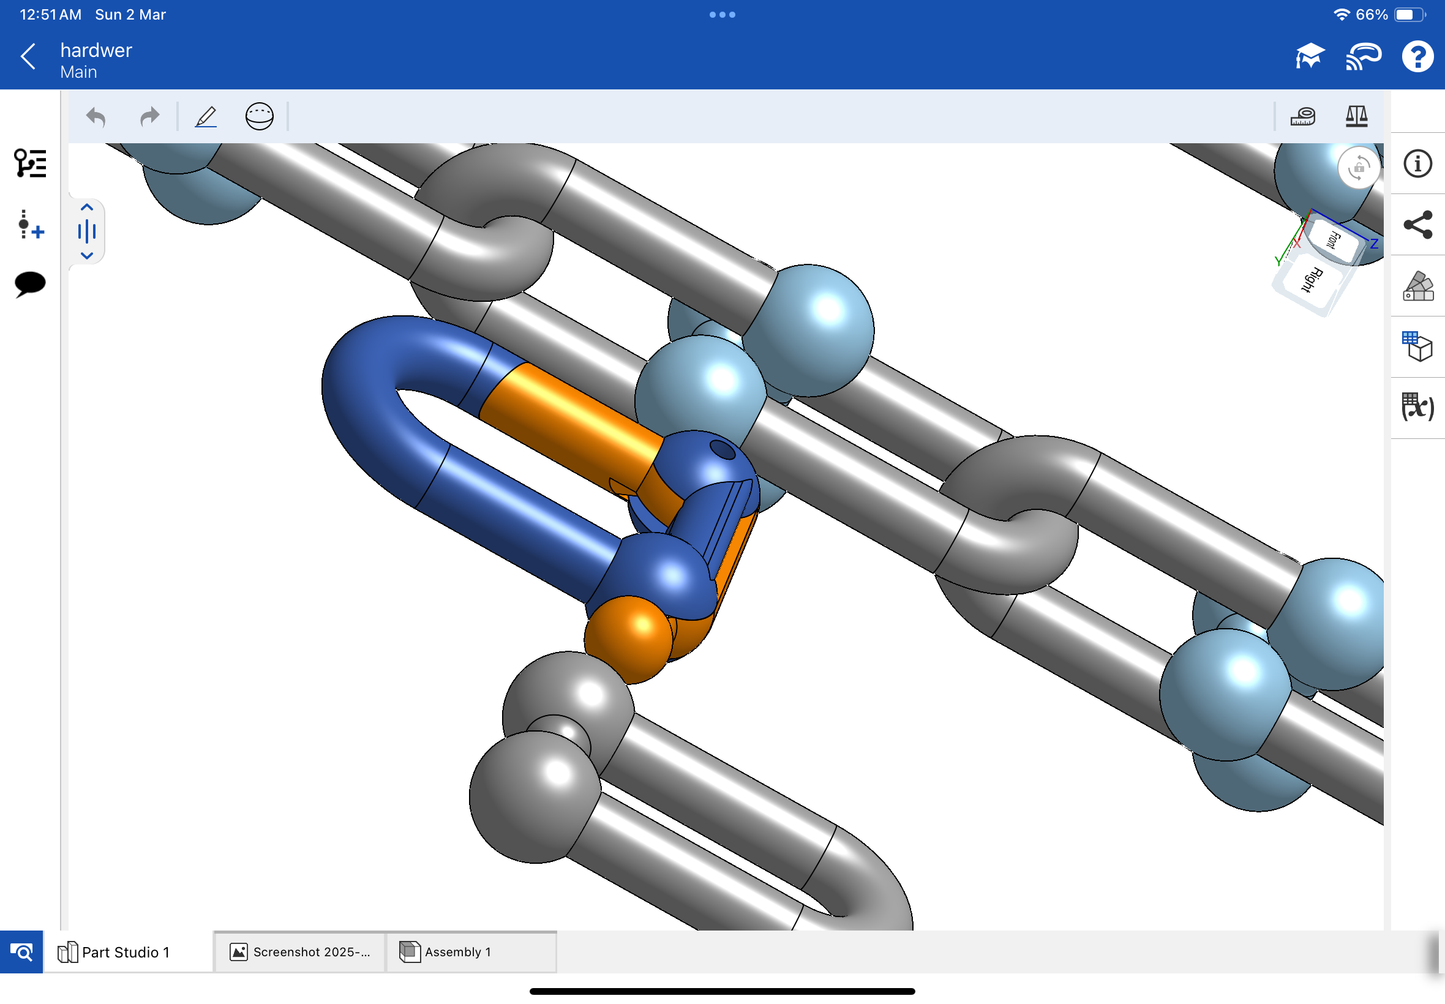Image resolution: width=1445 pixels, height=1004 pixels.
Task: Go back from the hardwer document
Action: tap(29, 57)
